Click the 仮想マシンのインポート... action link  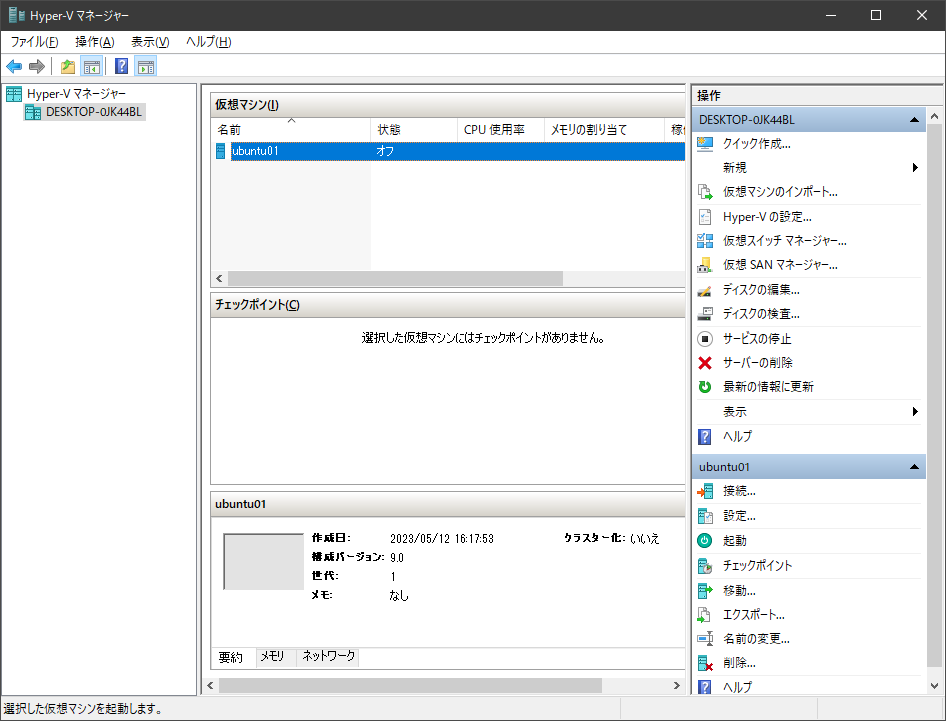[780, 192]
